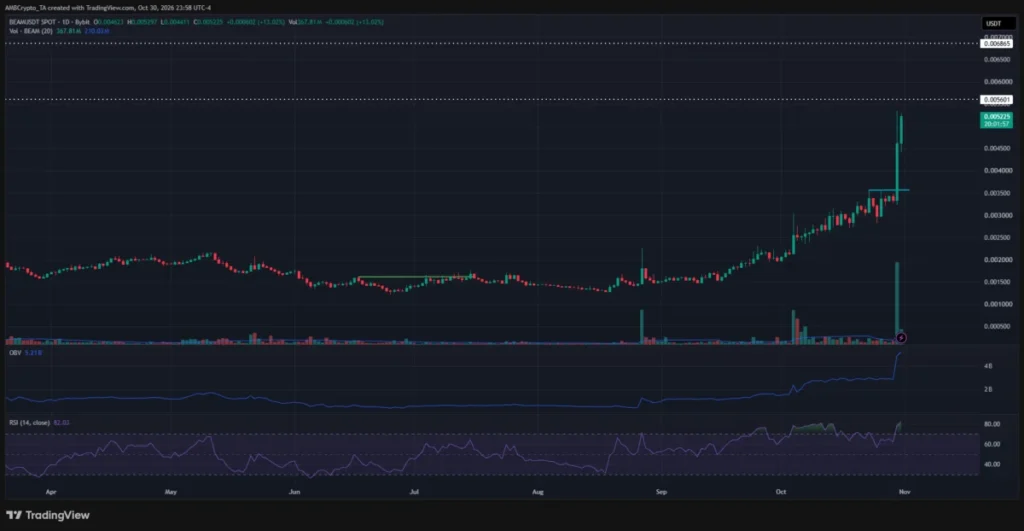Click the Jul label on the time axis
Screen dimensions: 1024x531
coord(414,492)
